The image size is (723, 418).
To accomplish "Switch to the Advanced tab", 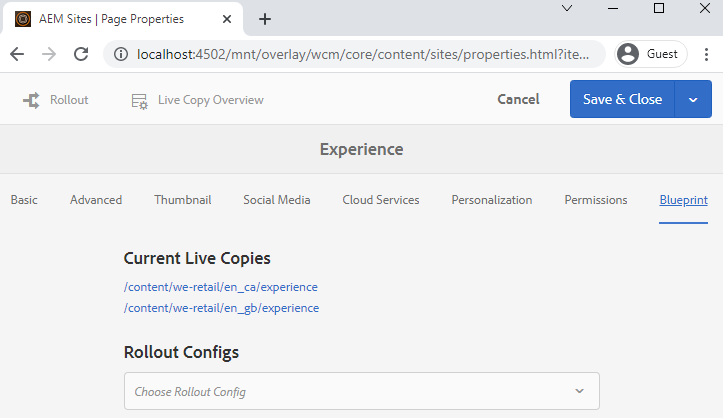I will tap(96, 200).
